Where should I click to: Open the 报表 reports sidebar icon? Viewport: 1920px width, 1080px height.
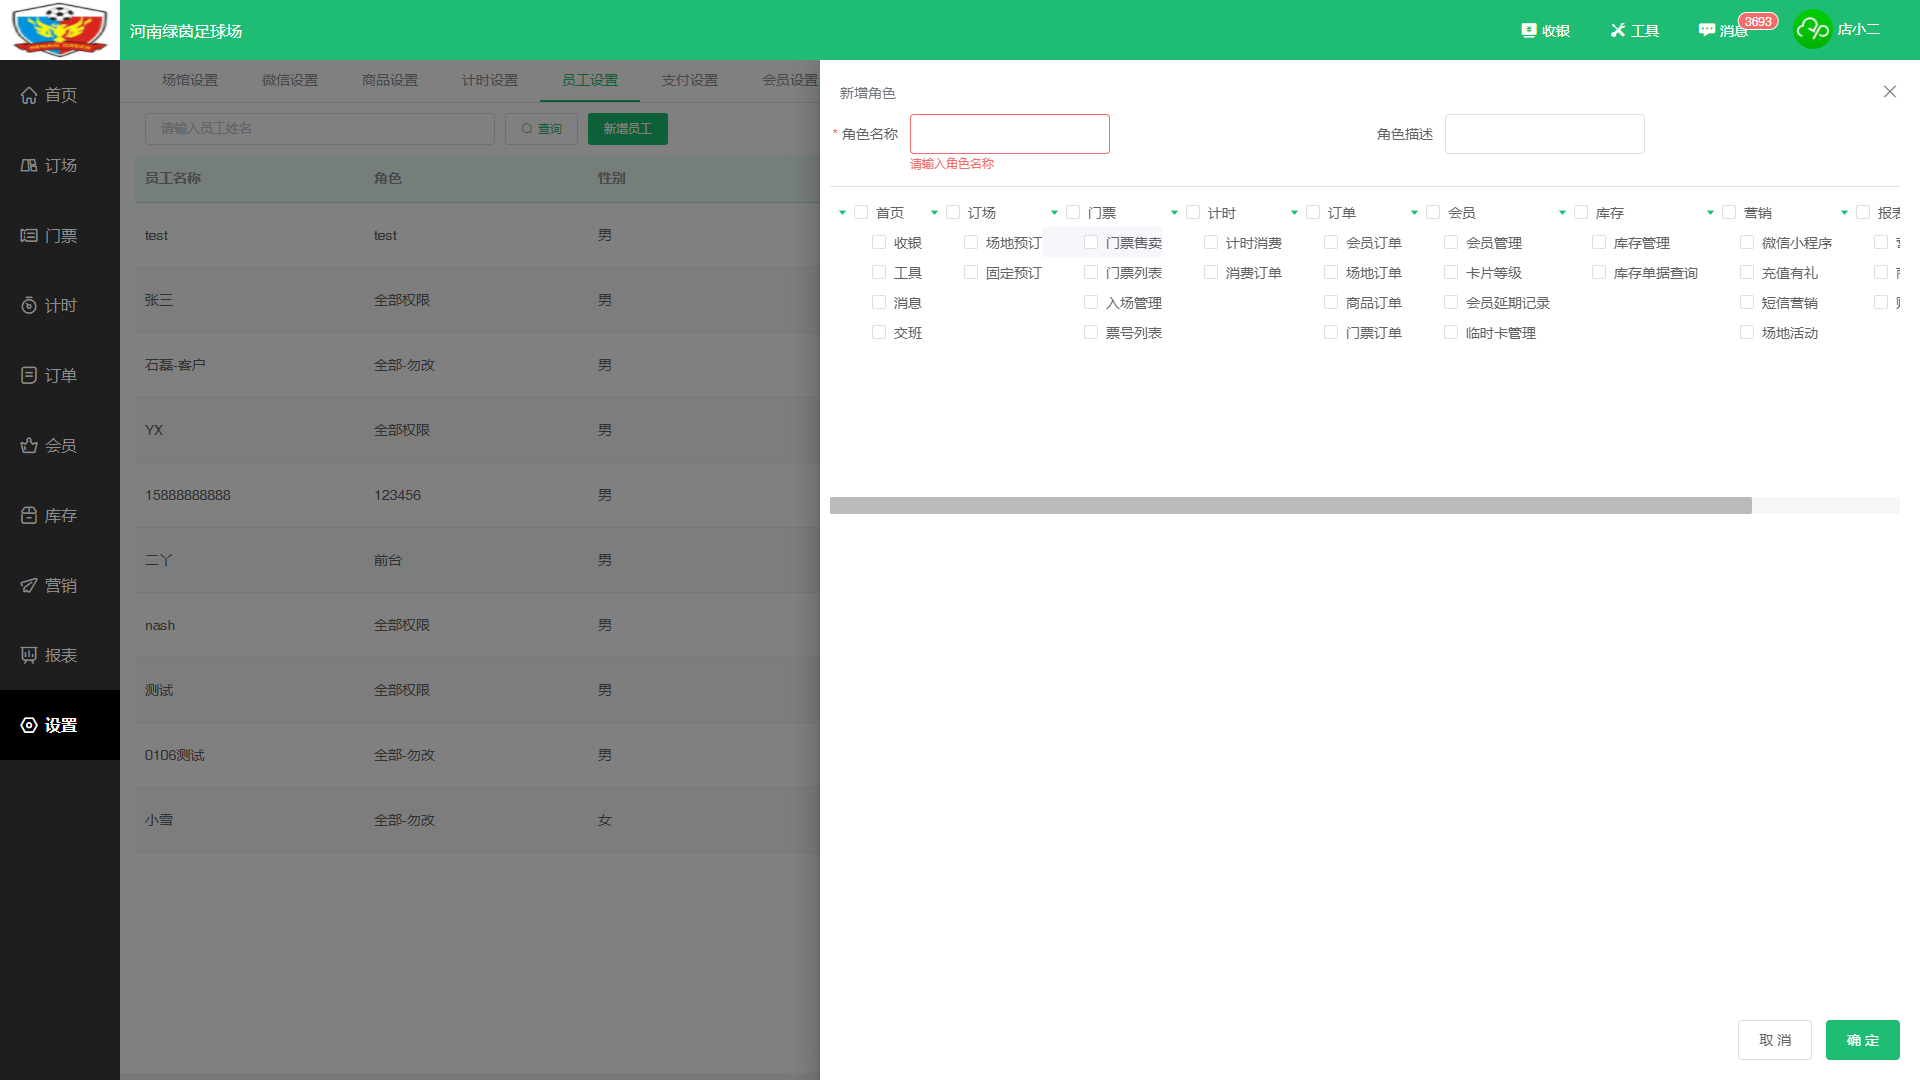coord(29,655)
